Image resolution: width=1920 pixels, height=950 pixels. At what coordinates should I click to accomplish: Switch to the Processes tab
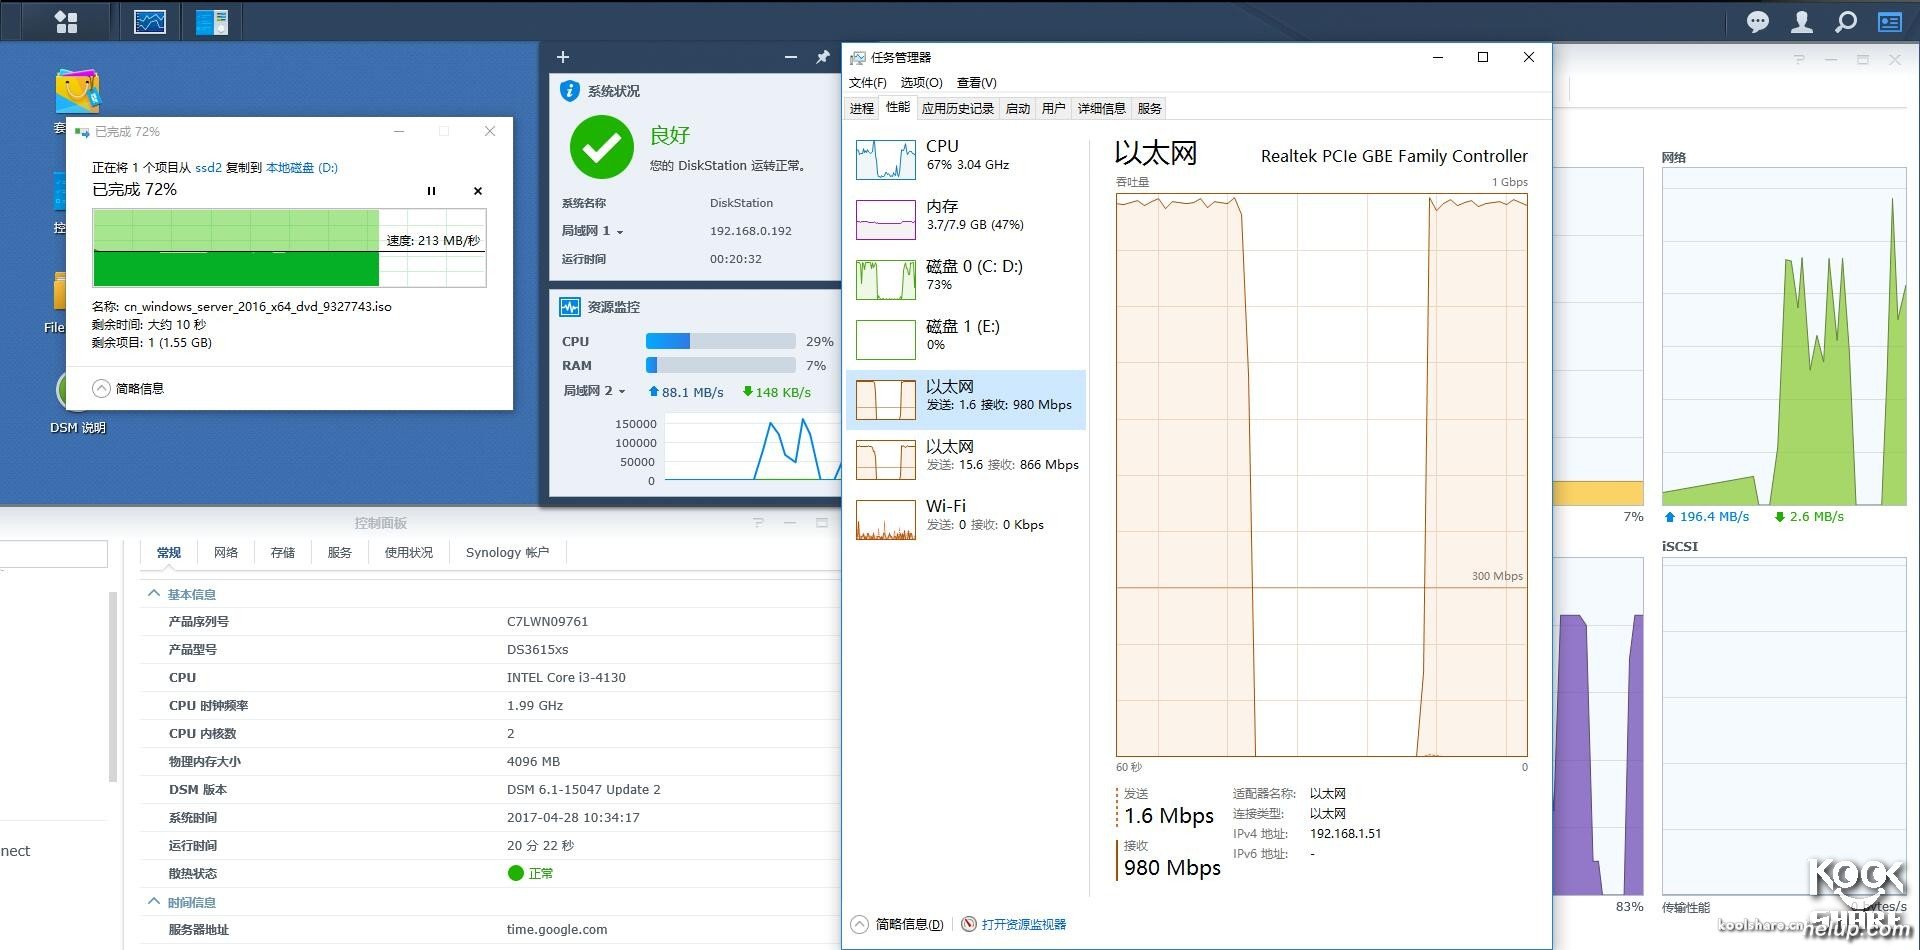[x=861, y=108]
